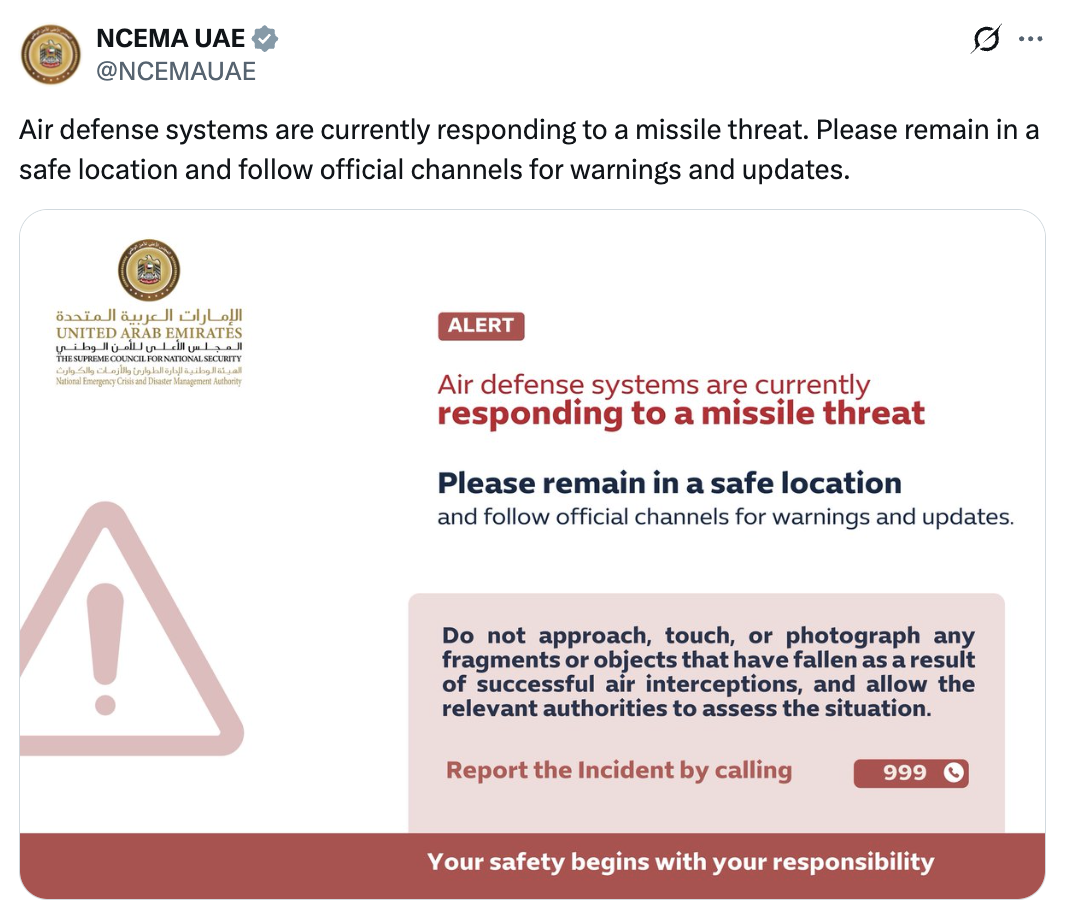The width and height of the screenshot is (1072, 916).
Task: Click the "Your safety begins with your responsibility" banner
Action: pos(680,862)
